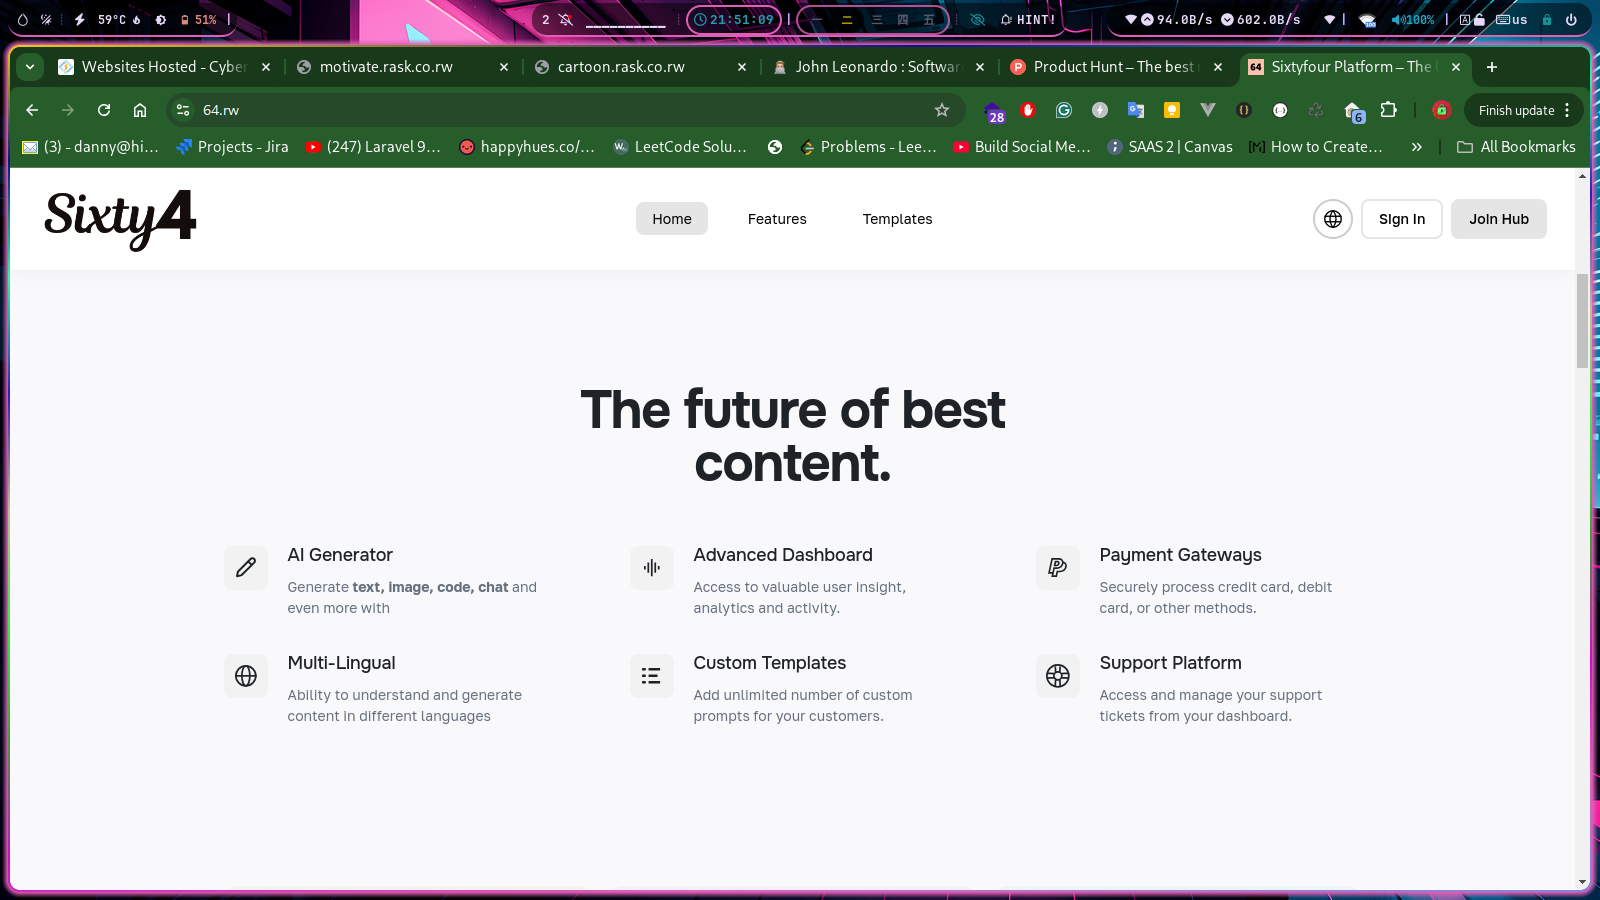Viewport: 1600px width, 900px height.
Task: Open Projects - Jira bookmark
Action: (232, 147)
